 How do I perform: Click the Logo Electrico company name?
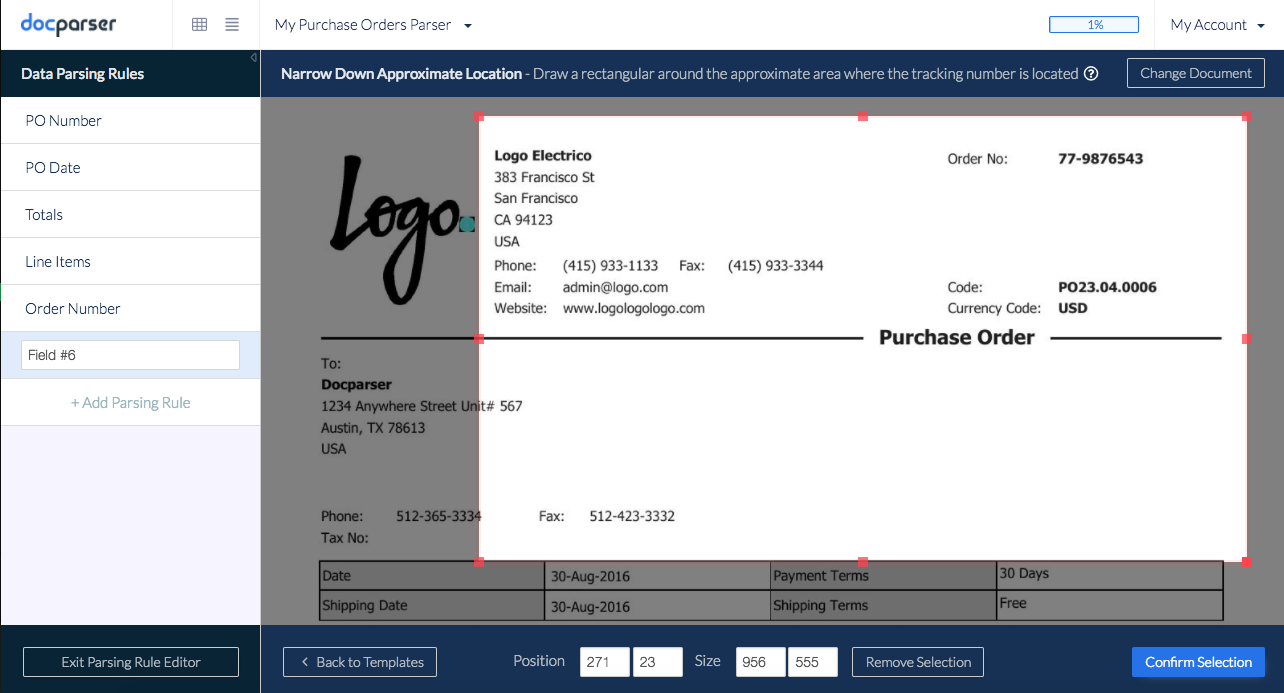click(543, 155)
